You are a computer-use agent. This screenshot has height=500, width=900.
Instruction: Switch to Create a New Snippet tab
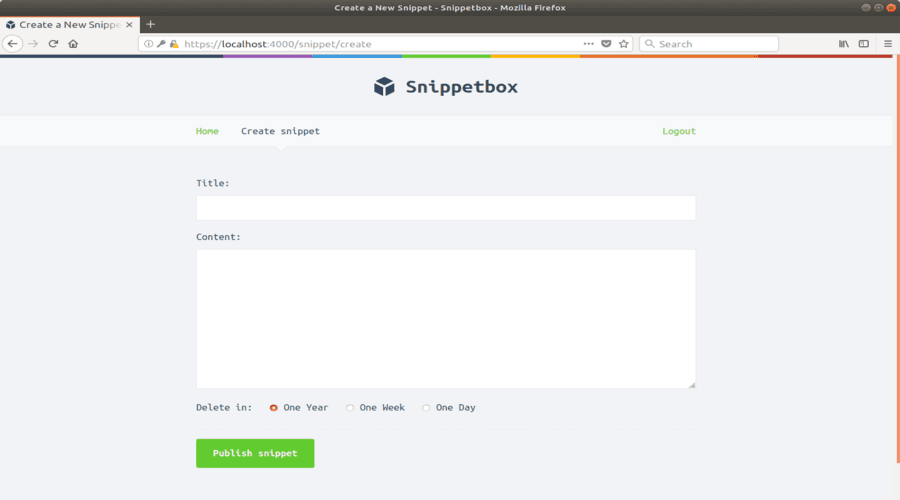tap(69, 25)
